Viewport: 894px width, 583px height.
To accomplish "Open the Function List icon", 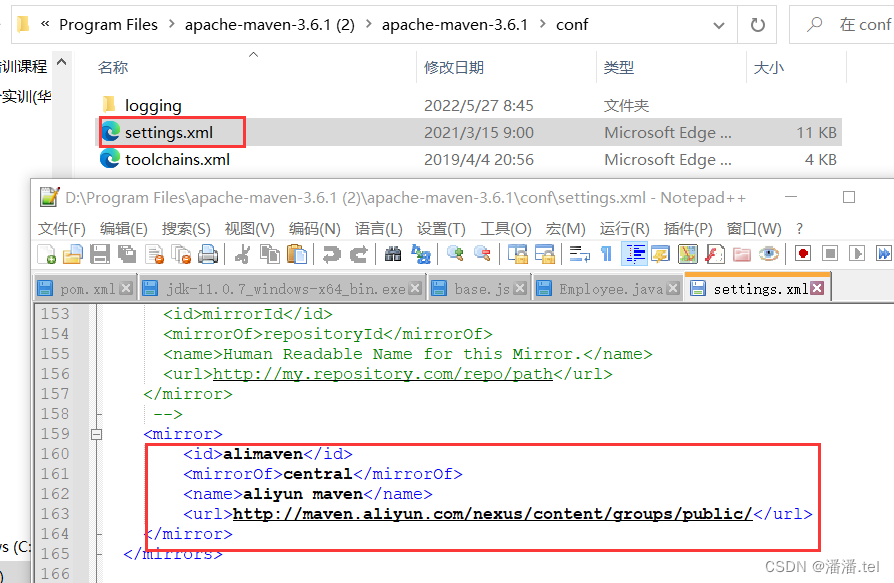I will (x=714, y=254).
